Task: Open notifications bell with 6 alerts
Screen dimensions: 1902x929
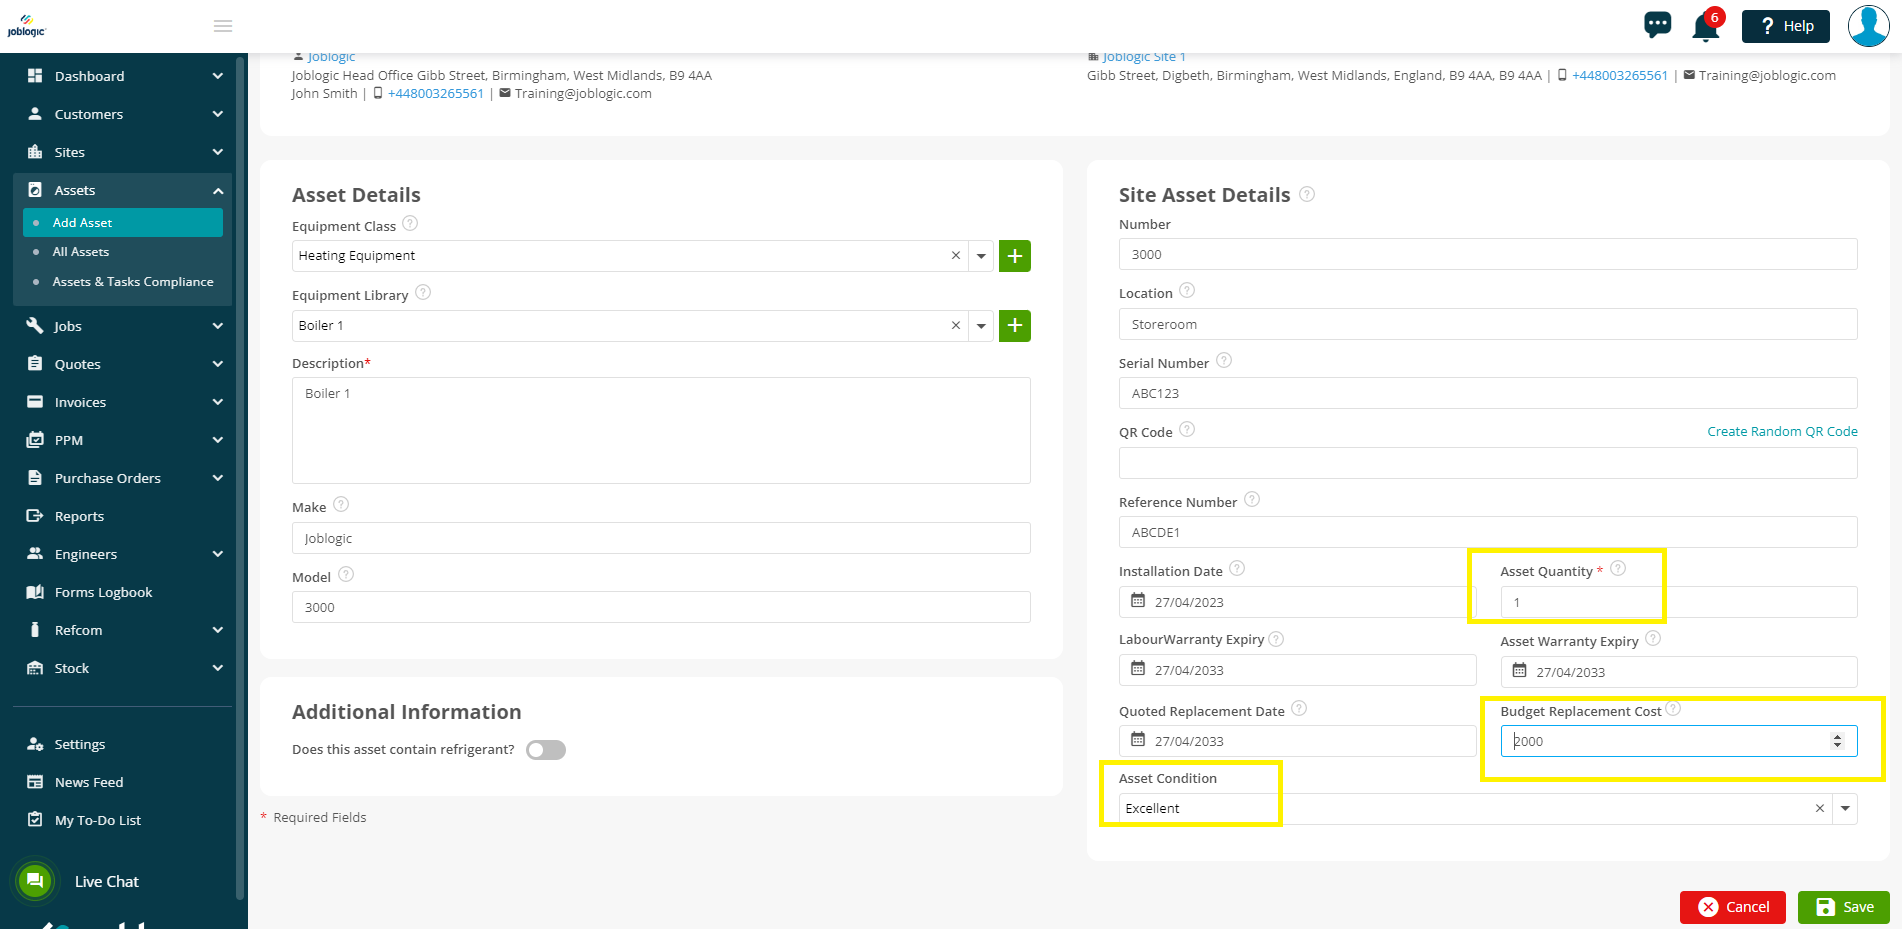Action: (1706, 26)
